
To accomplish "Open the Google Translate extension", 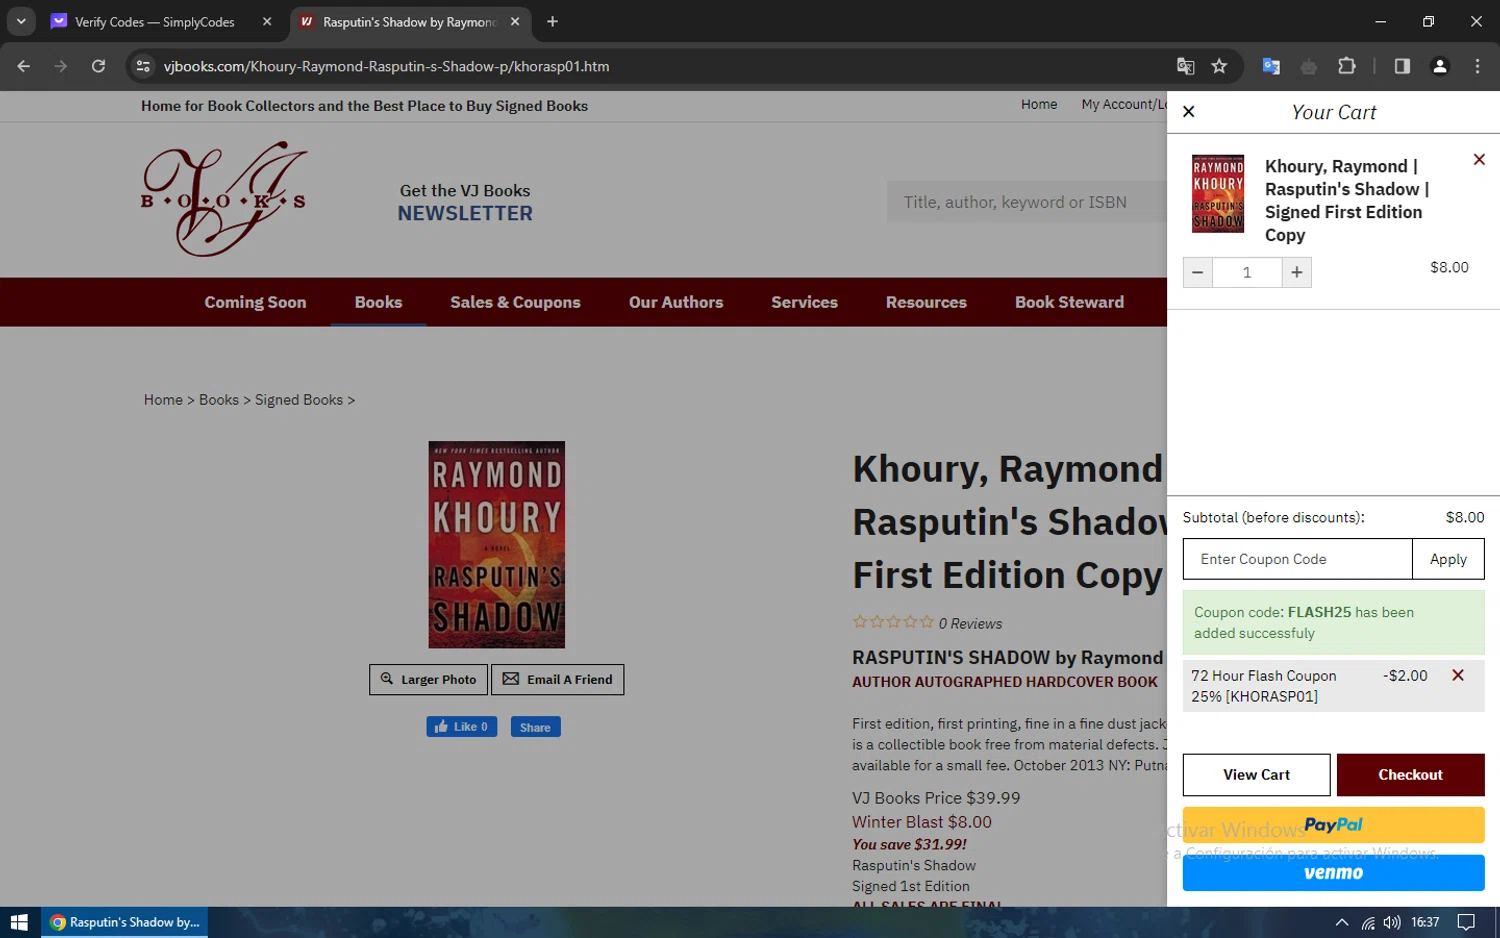I will point(1271,66).
